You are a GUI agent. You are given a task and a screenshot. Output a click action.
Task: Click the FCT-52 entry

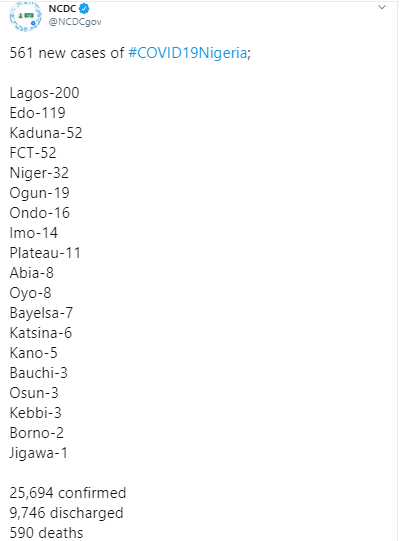point(33,153)
